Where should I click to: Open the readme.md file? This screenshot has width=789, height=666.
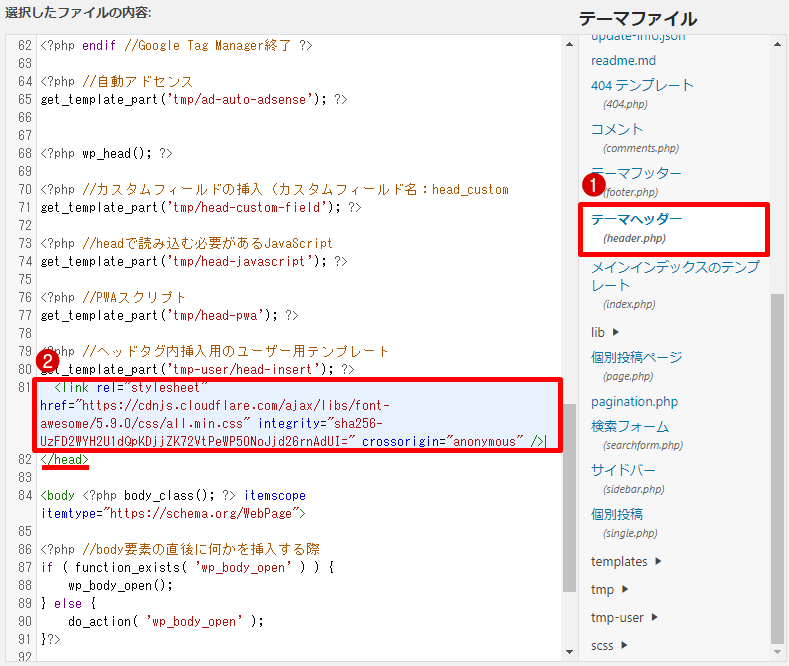[623, 60]
